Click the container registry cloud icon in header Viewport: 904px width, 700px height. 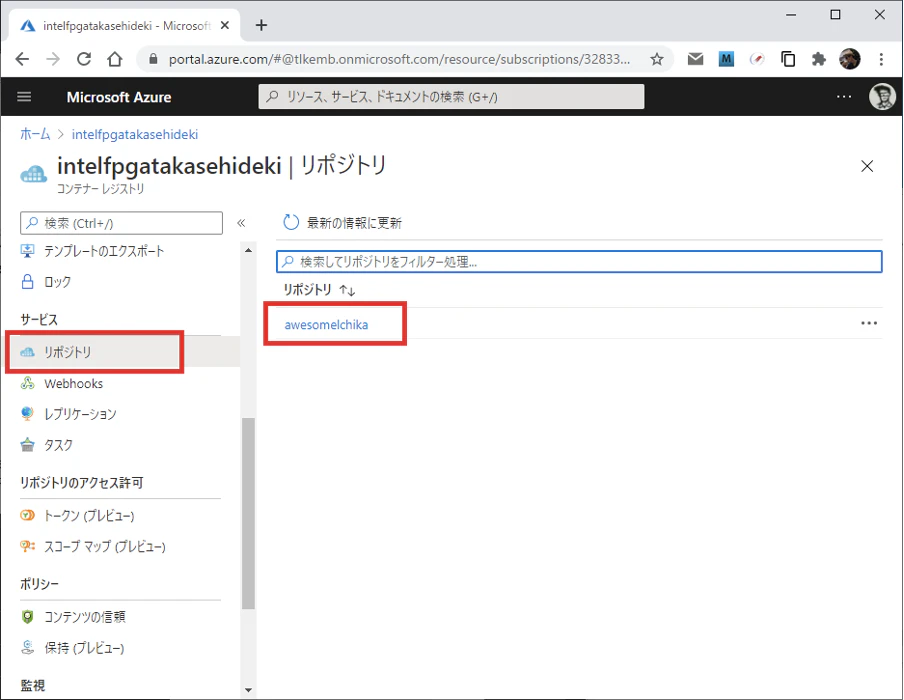[33, 174]
